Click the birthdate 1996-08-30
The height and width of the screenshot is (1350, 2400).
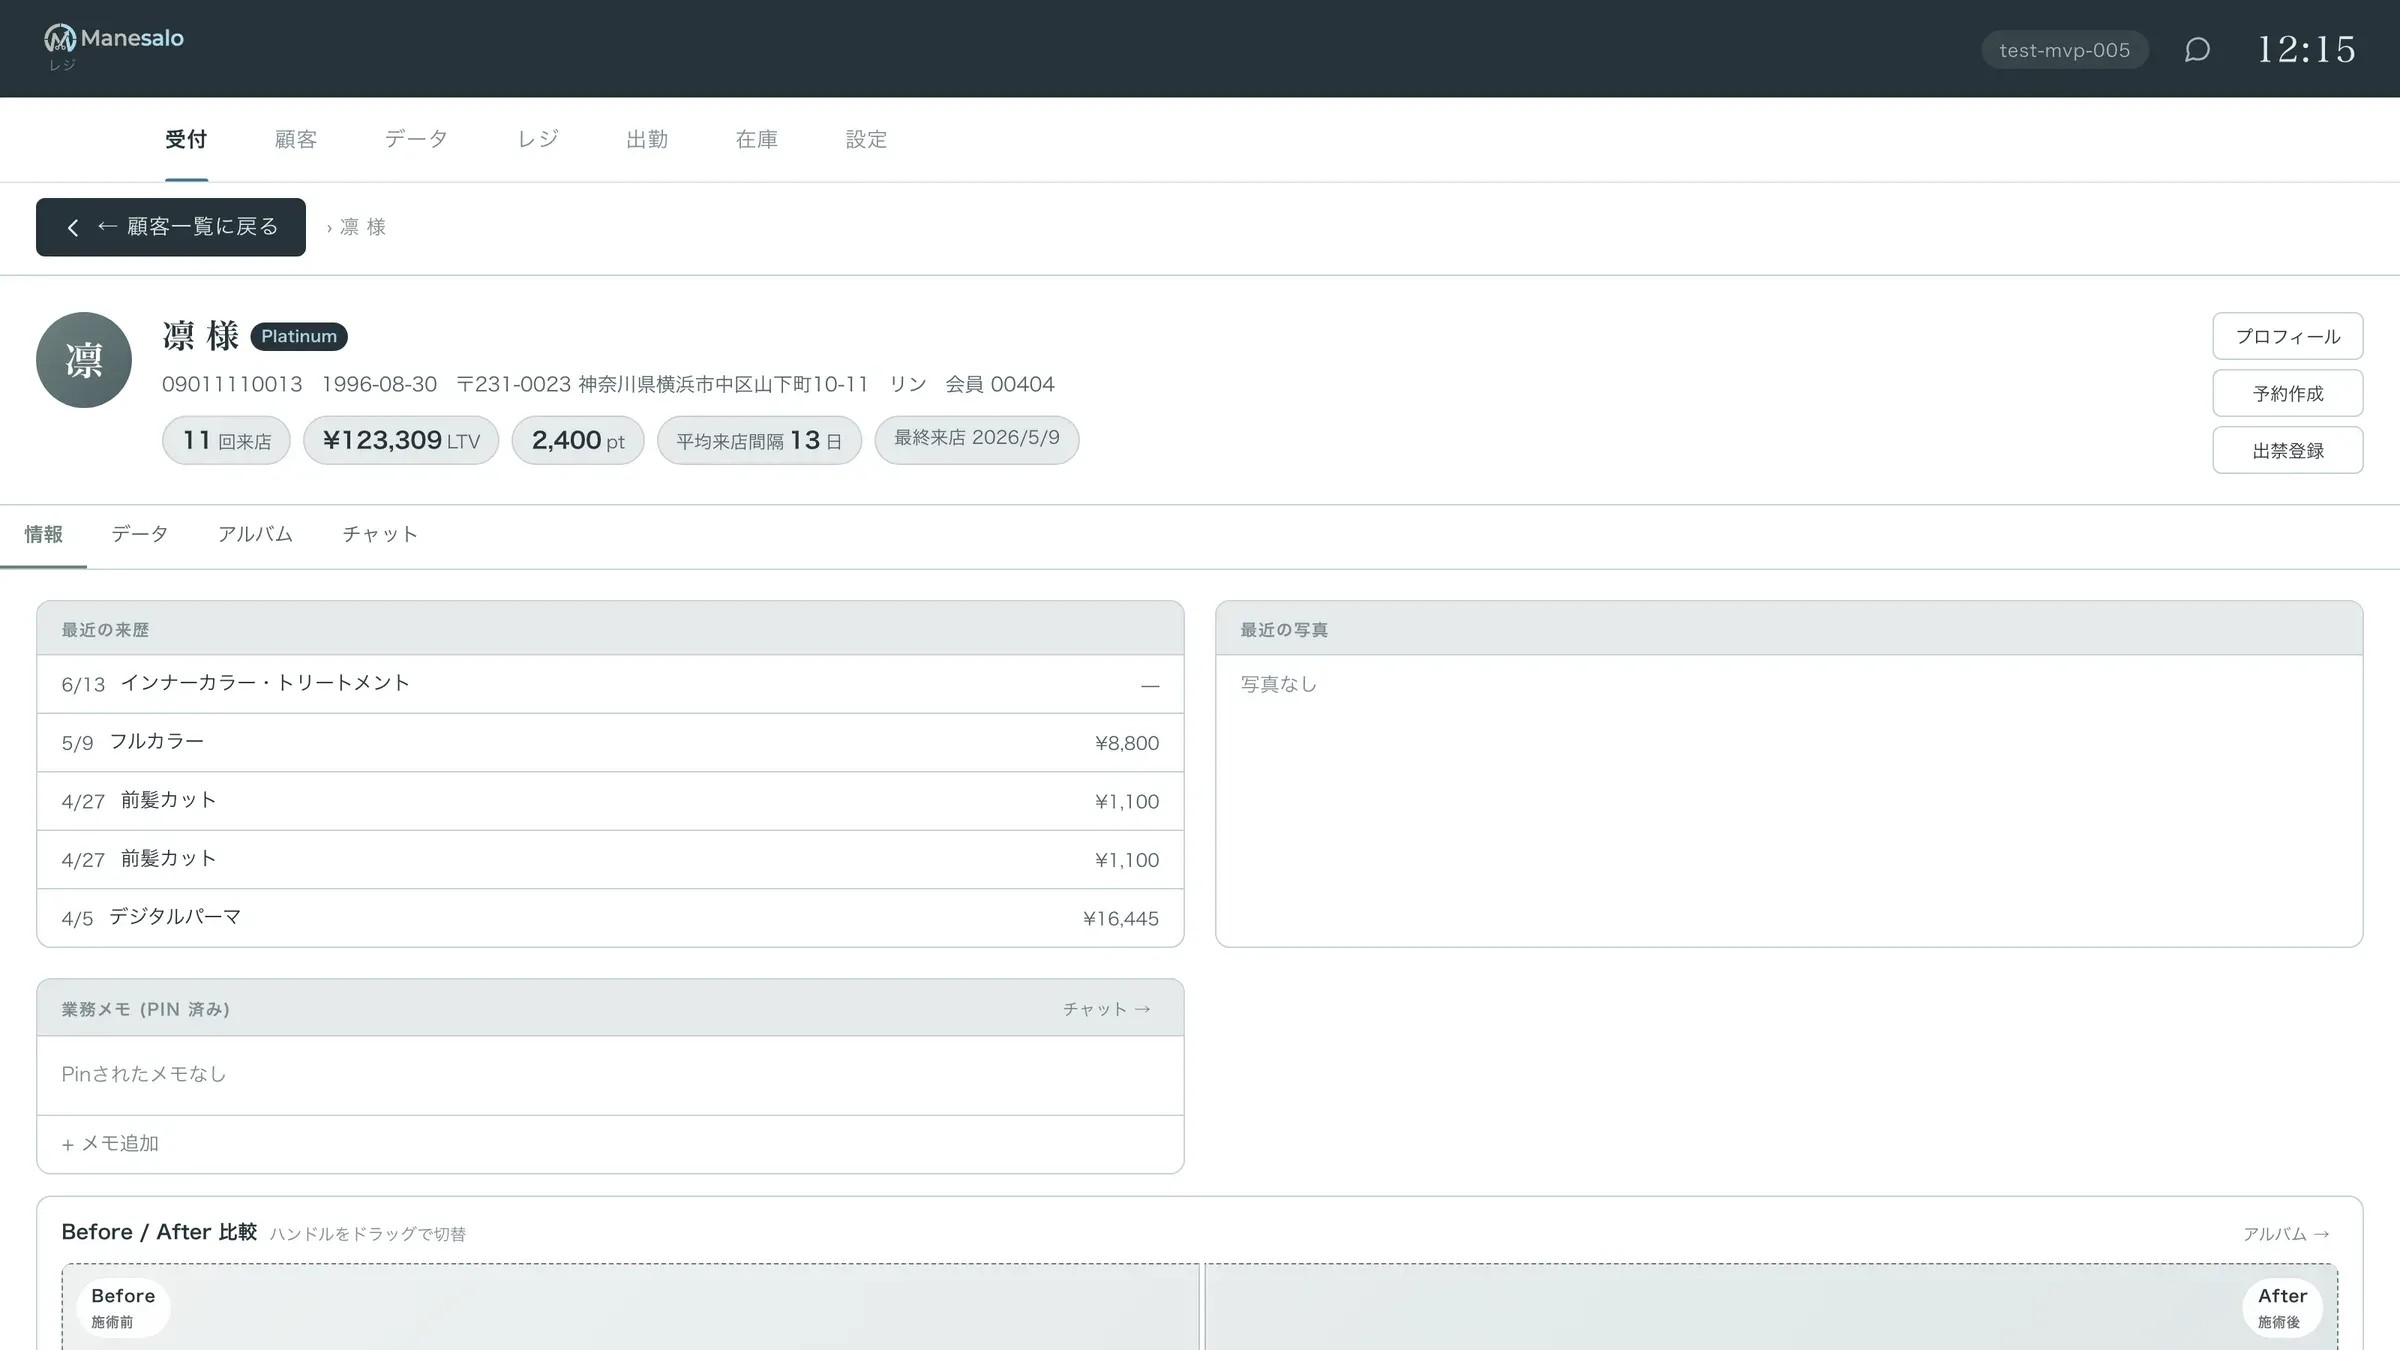coord(379,384)
